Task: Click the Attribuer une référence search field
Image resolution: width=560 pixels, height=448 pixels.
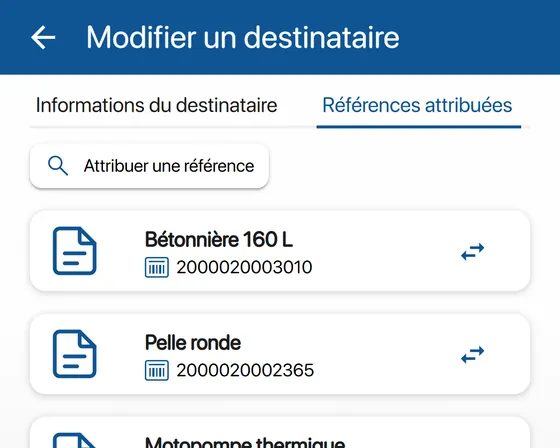Action: (x=149, y=166)
